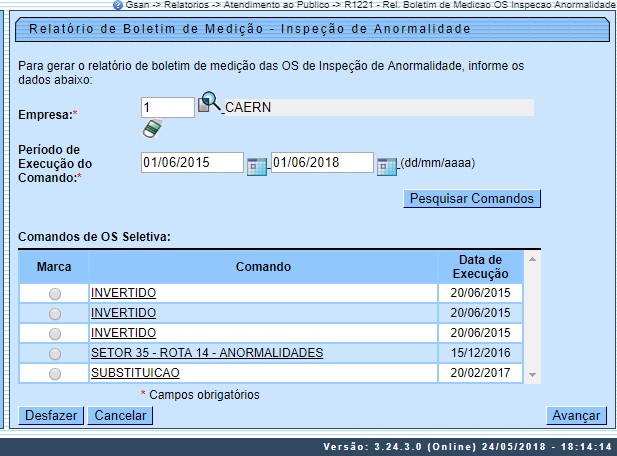Click the Gsan breadcrumb icon
Viewport: 617px width, 456px height.
[x=117, y=5]
